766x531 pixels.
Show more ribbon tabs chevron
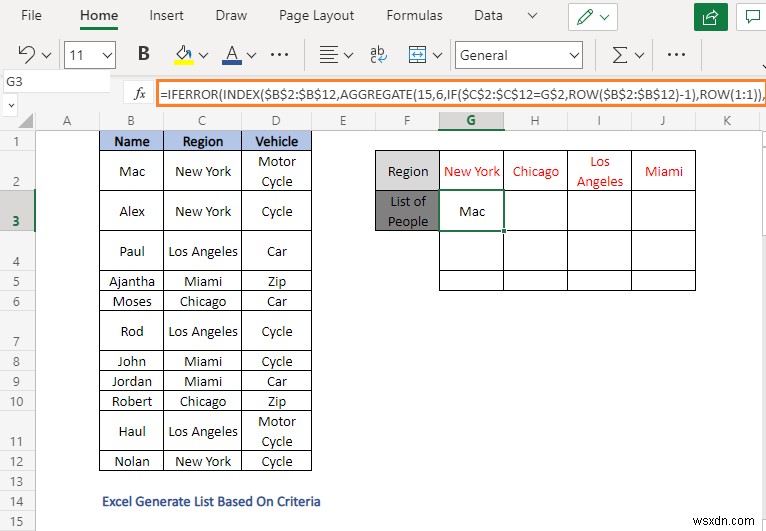pyautogui.click(x=532, y=16)
